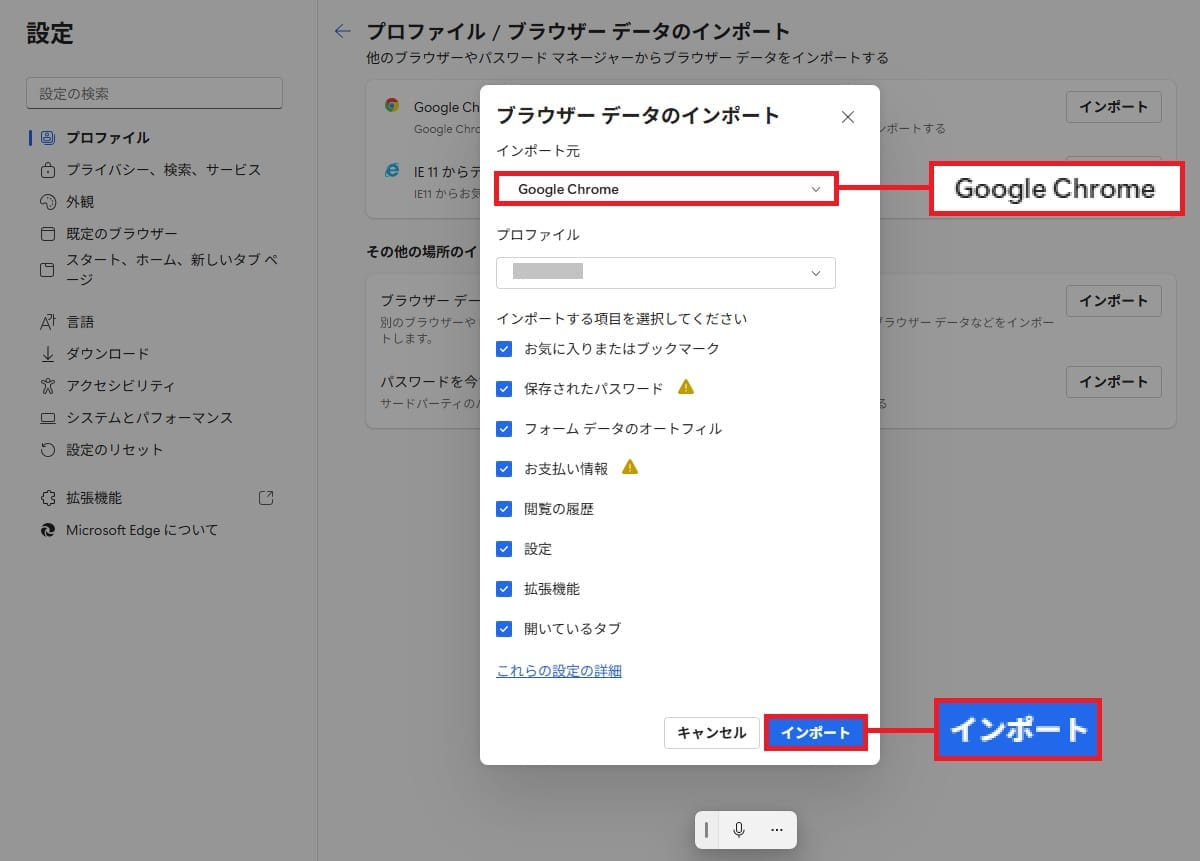Click warning icon next to 保存されたパスワード
Viewport: 1200px width, 861px height.
[686, 387]
